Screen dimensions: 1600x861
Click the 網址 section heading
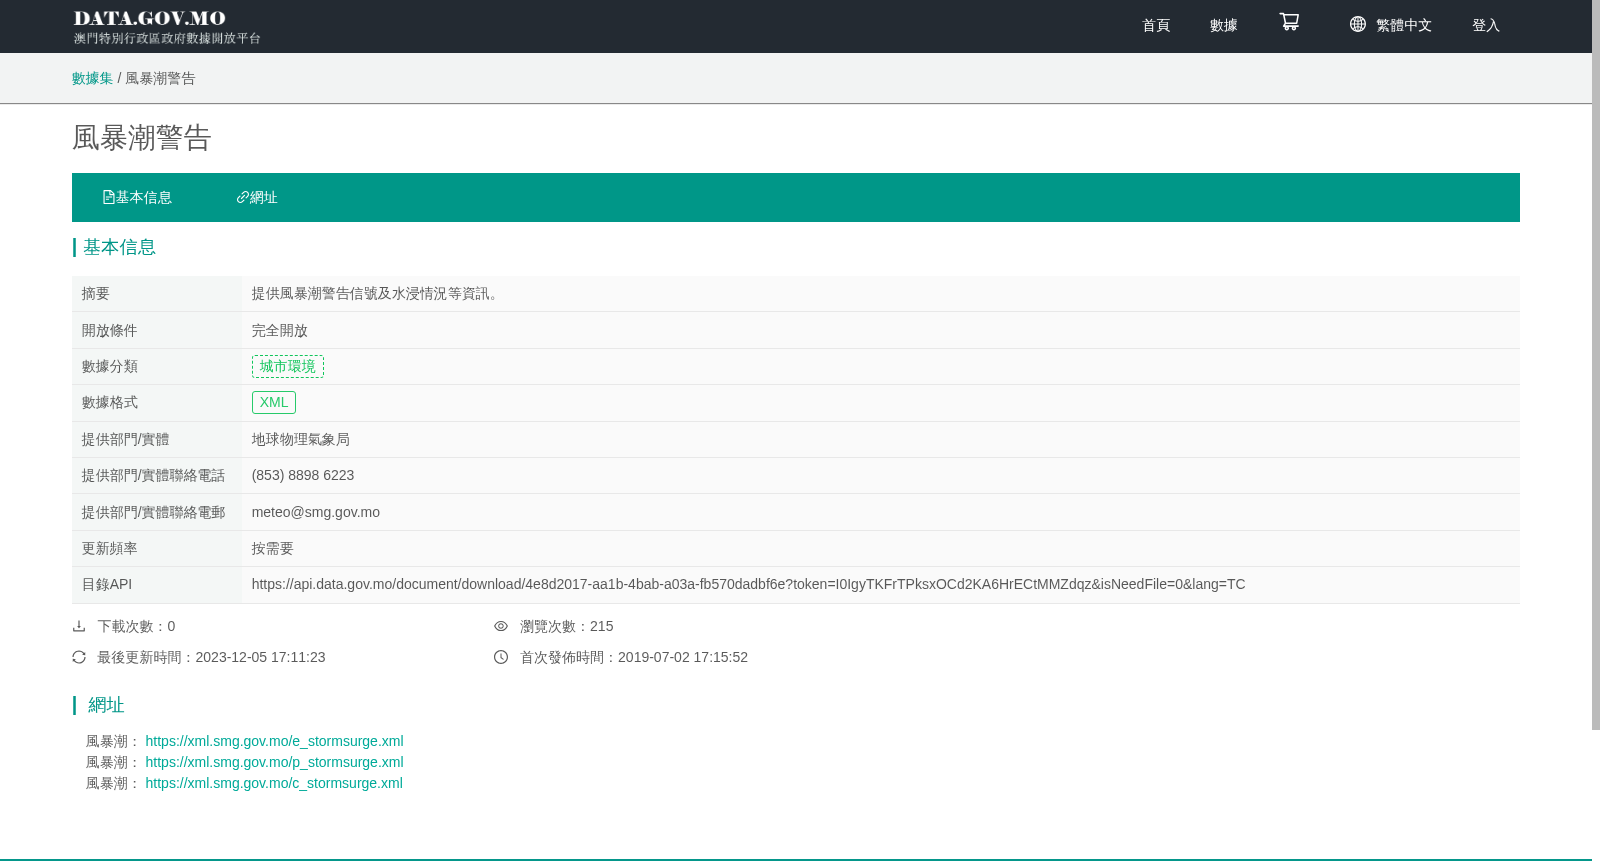coord(106,705)
